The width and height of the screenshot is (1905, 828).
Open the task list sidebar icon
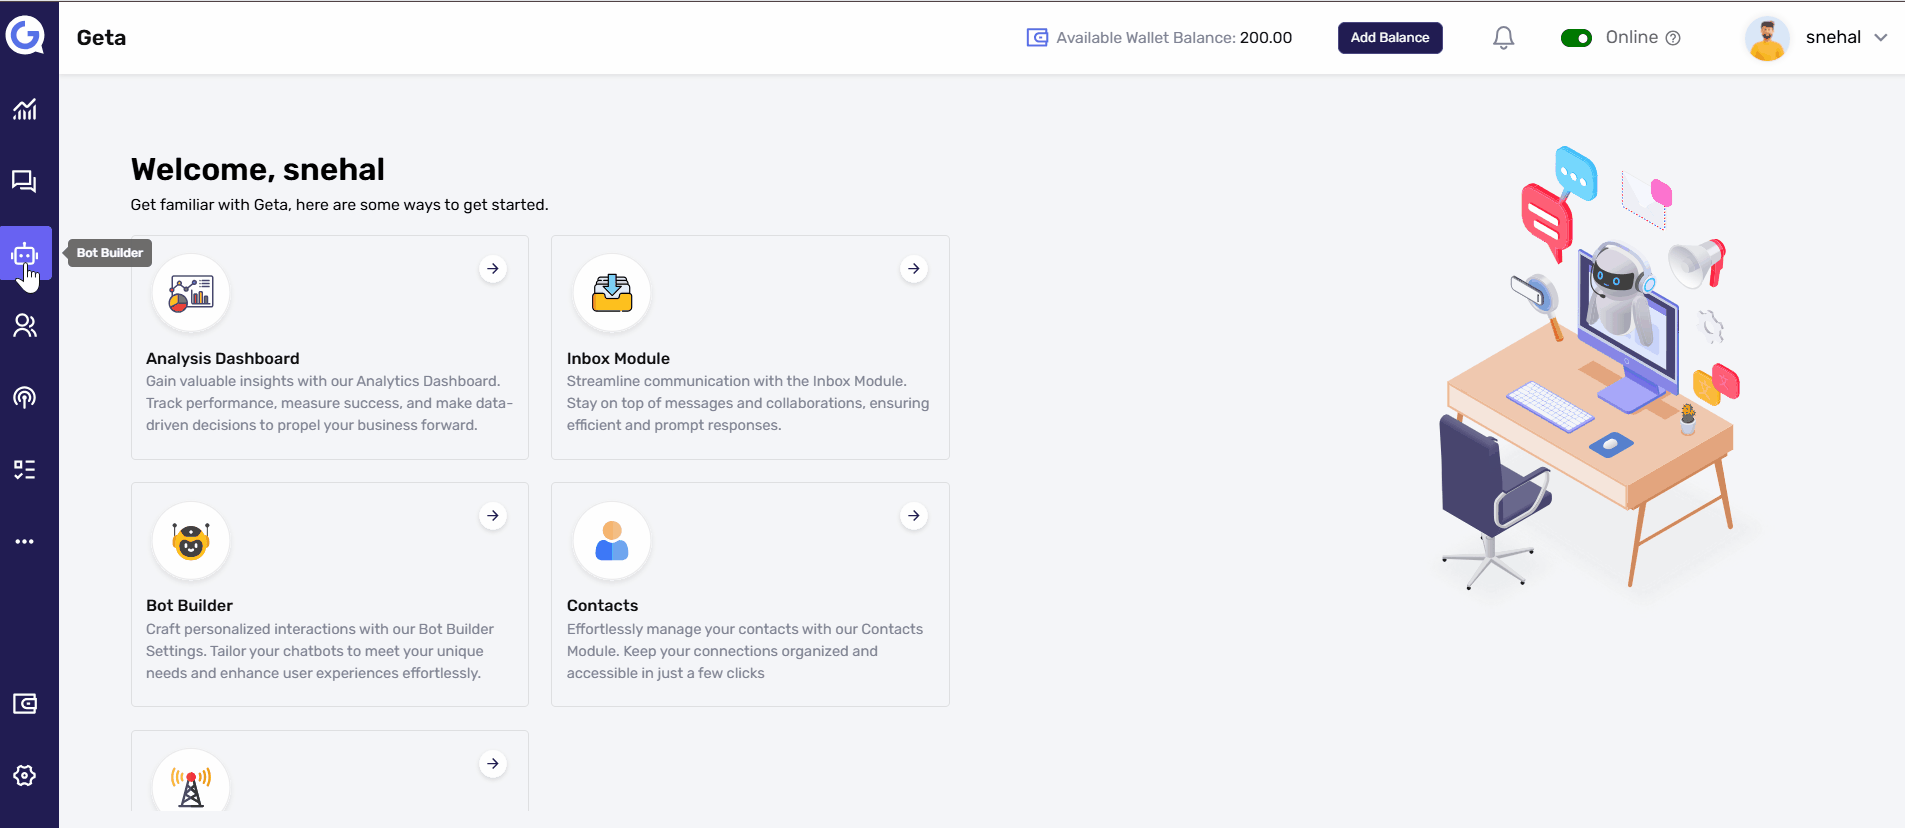[x=25, y=470]
